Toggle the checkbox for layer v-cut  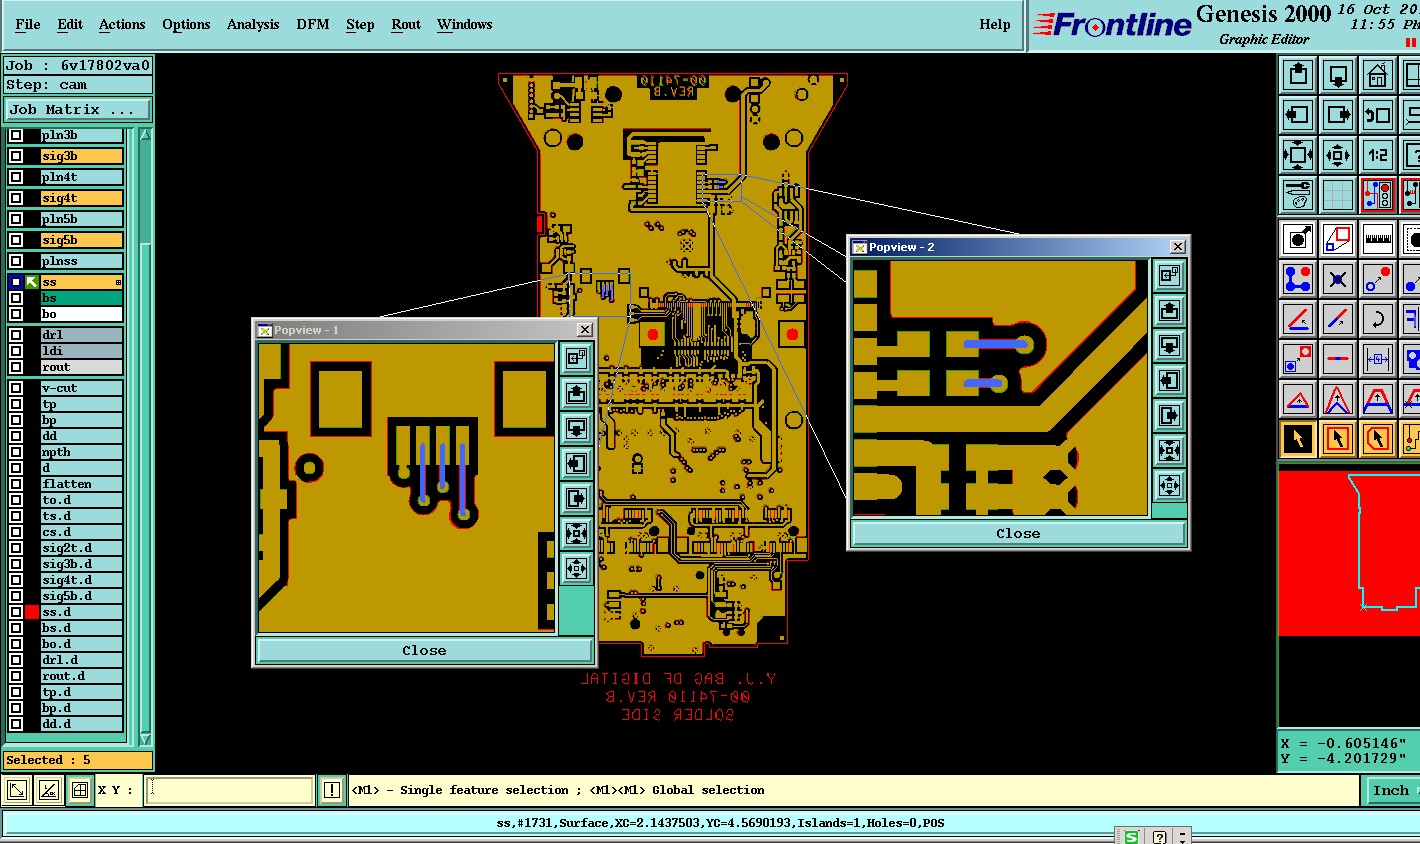click(16, 388)
